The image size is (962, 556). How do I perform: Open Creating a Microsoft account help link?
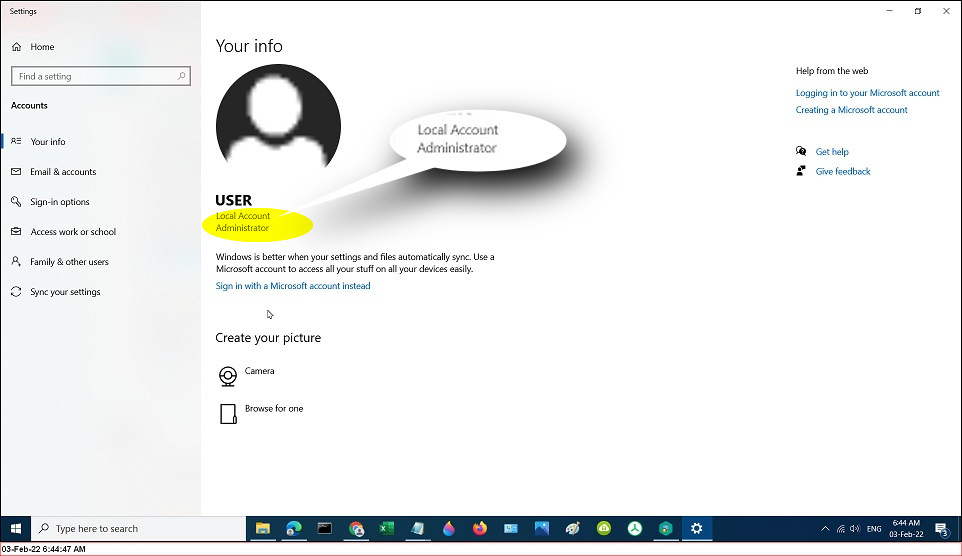(x=852, y=110)
